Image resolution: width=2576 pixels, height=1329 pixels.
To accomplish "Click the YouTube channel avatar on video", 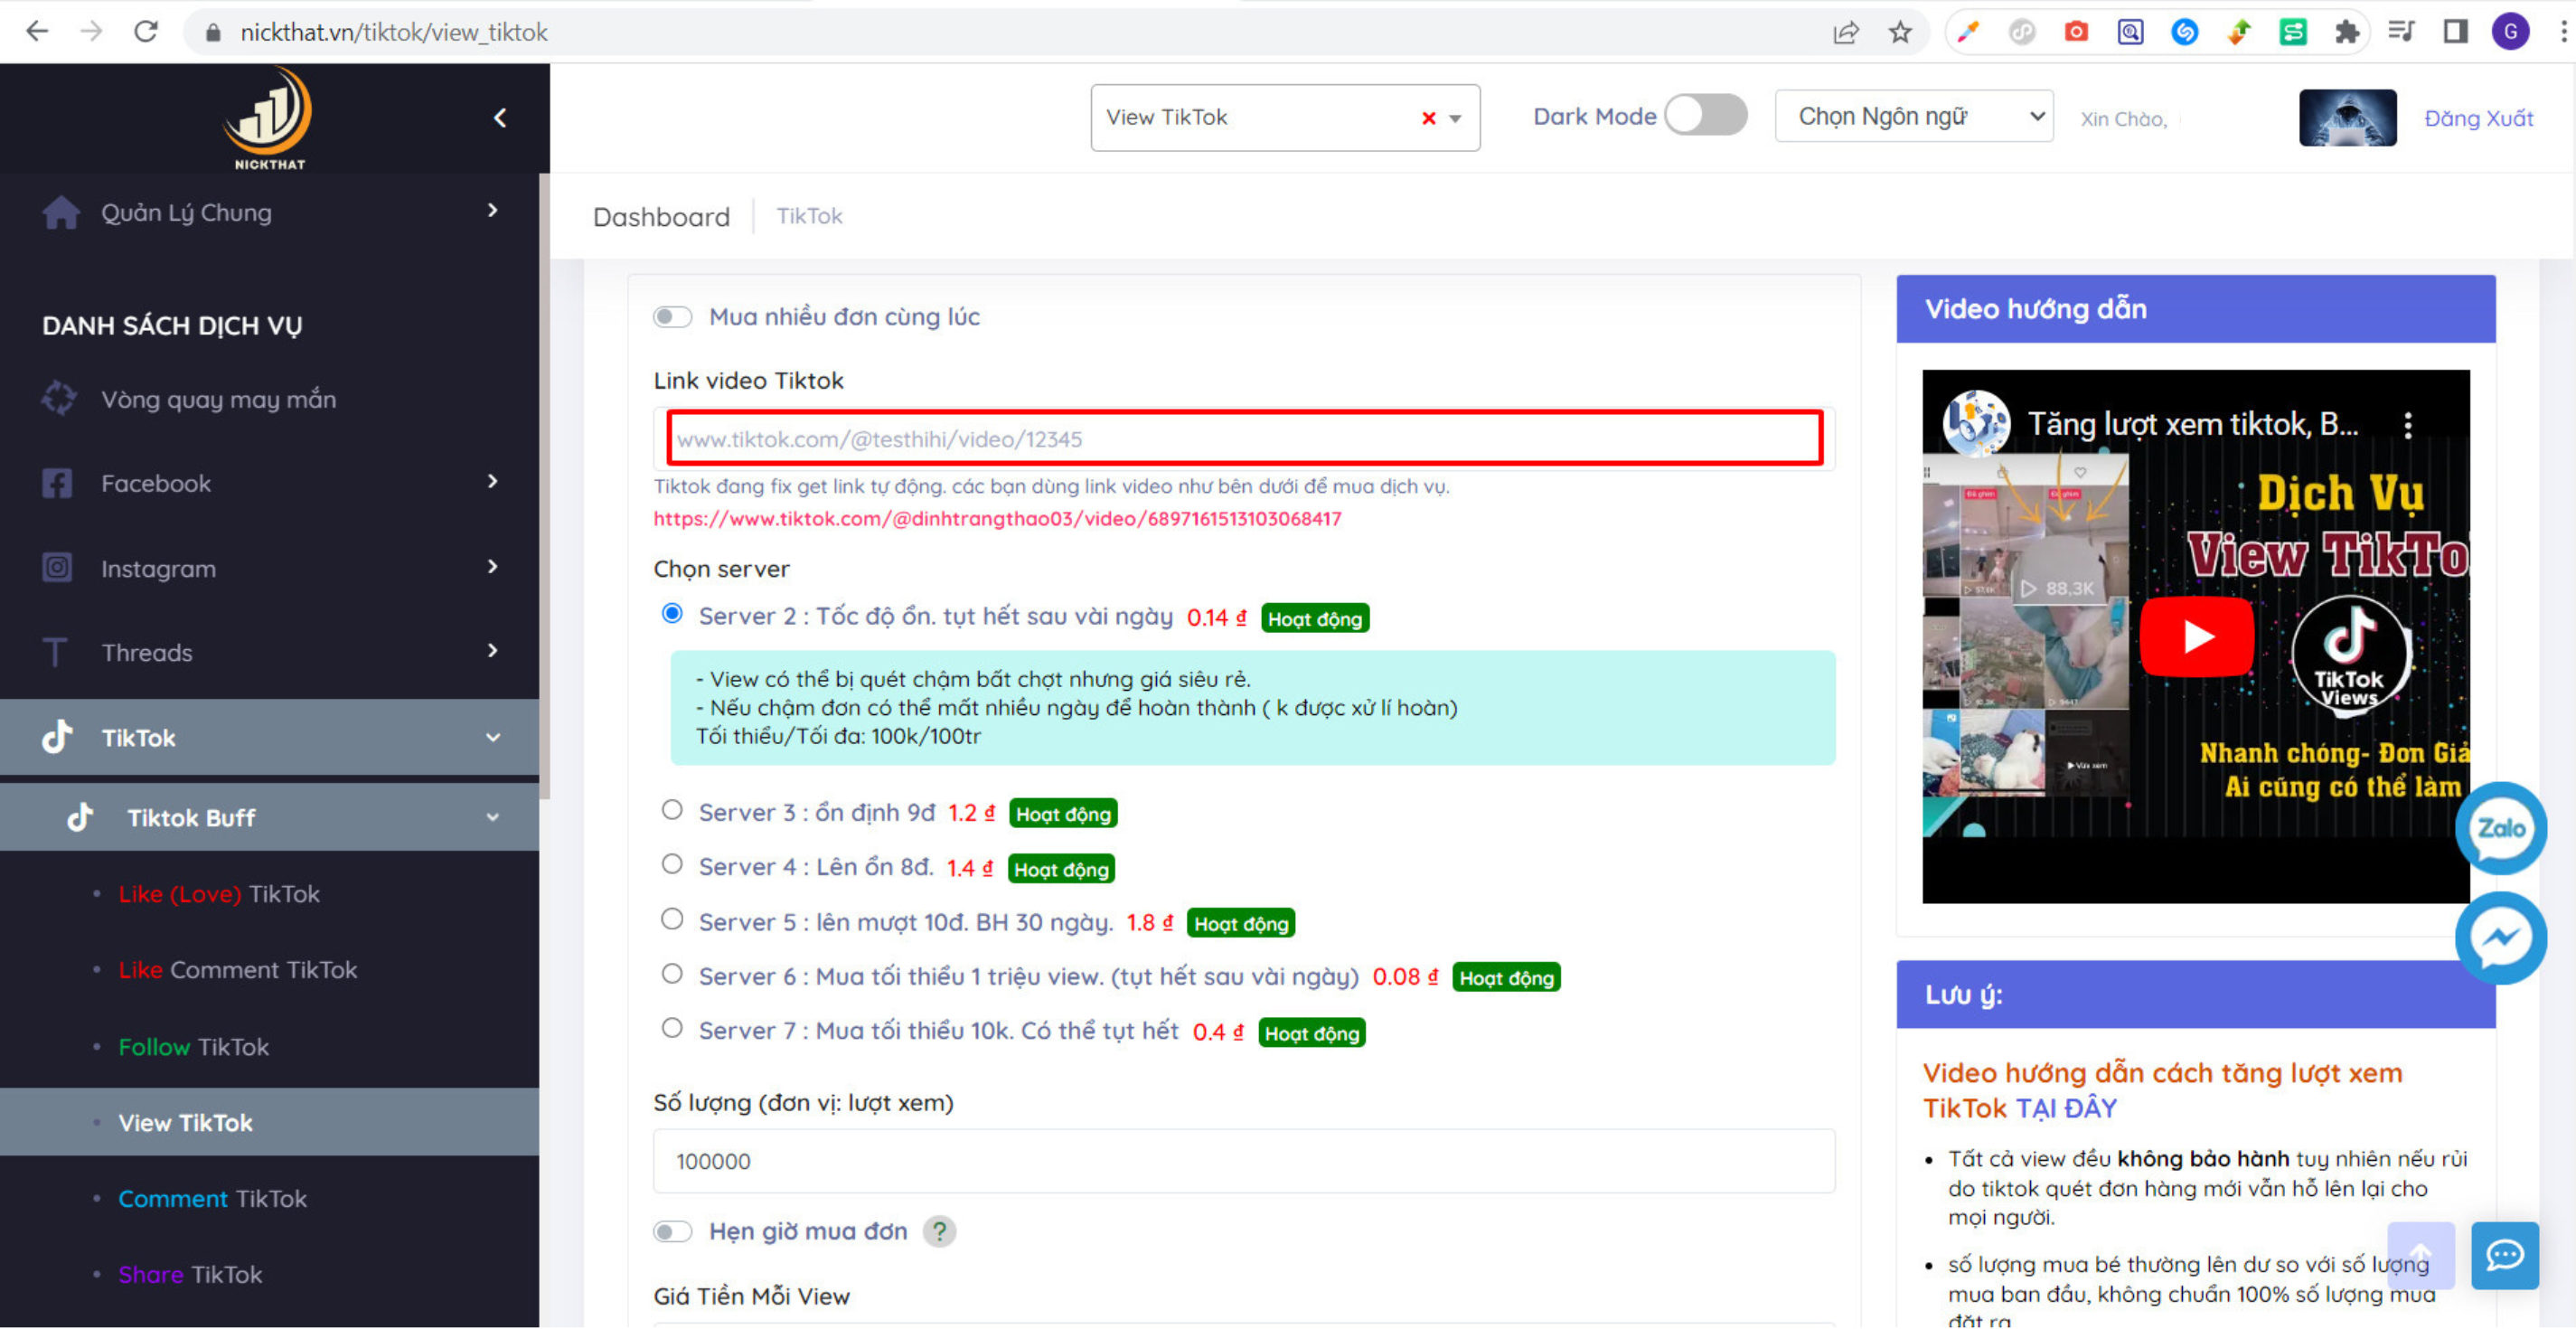I will click(x=1976, y=423).
